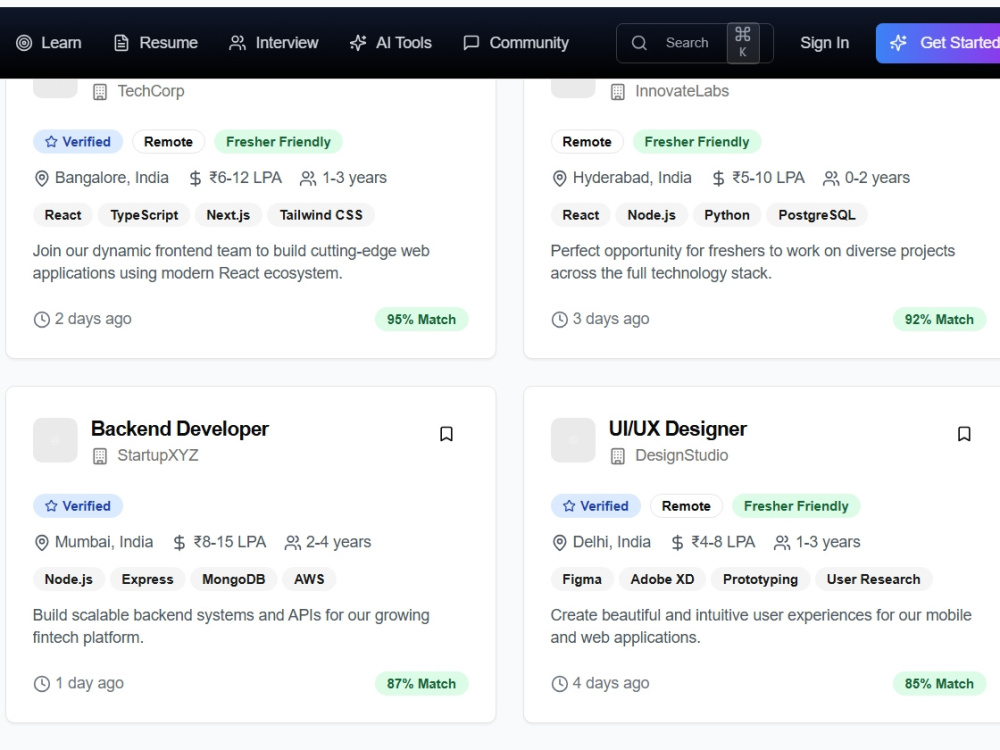Click the Verified badge on TechCorp card

tap(78, 142)
